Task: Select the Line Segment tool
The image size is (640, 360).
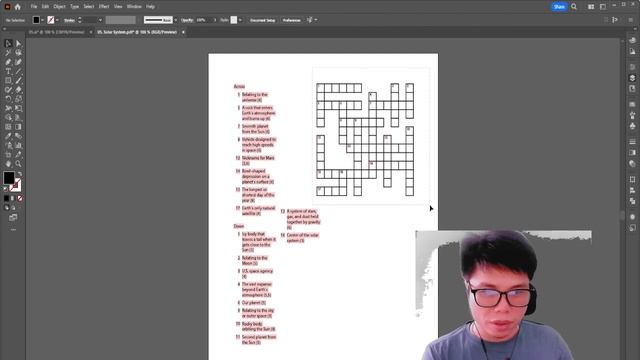Action: [x=18, y=71]
